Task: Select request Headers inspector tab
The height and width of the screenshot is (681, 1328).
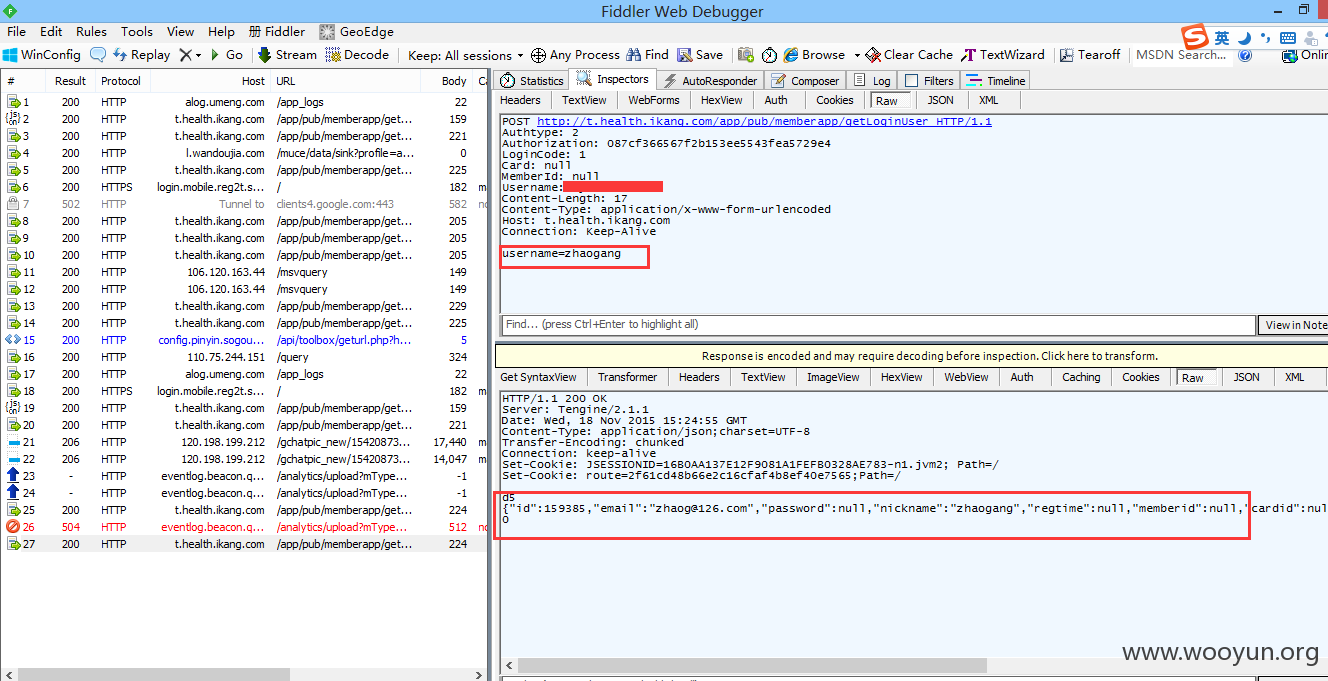Action: (x=520, y=100)
